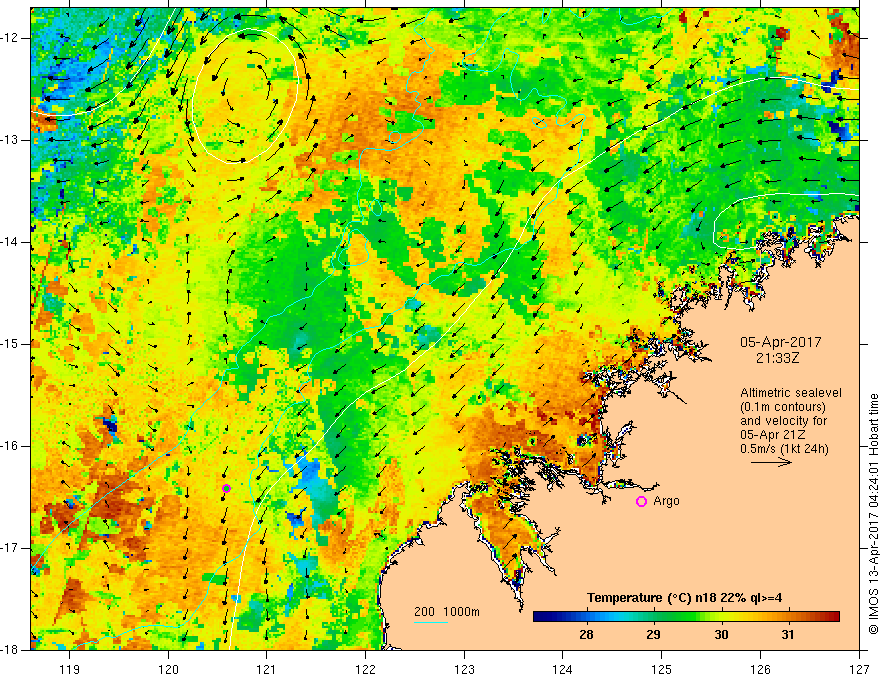Click longitude axis label '120'
880x680 pixels.
pos(168,669)
